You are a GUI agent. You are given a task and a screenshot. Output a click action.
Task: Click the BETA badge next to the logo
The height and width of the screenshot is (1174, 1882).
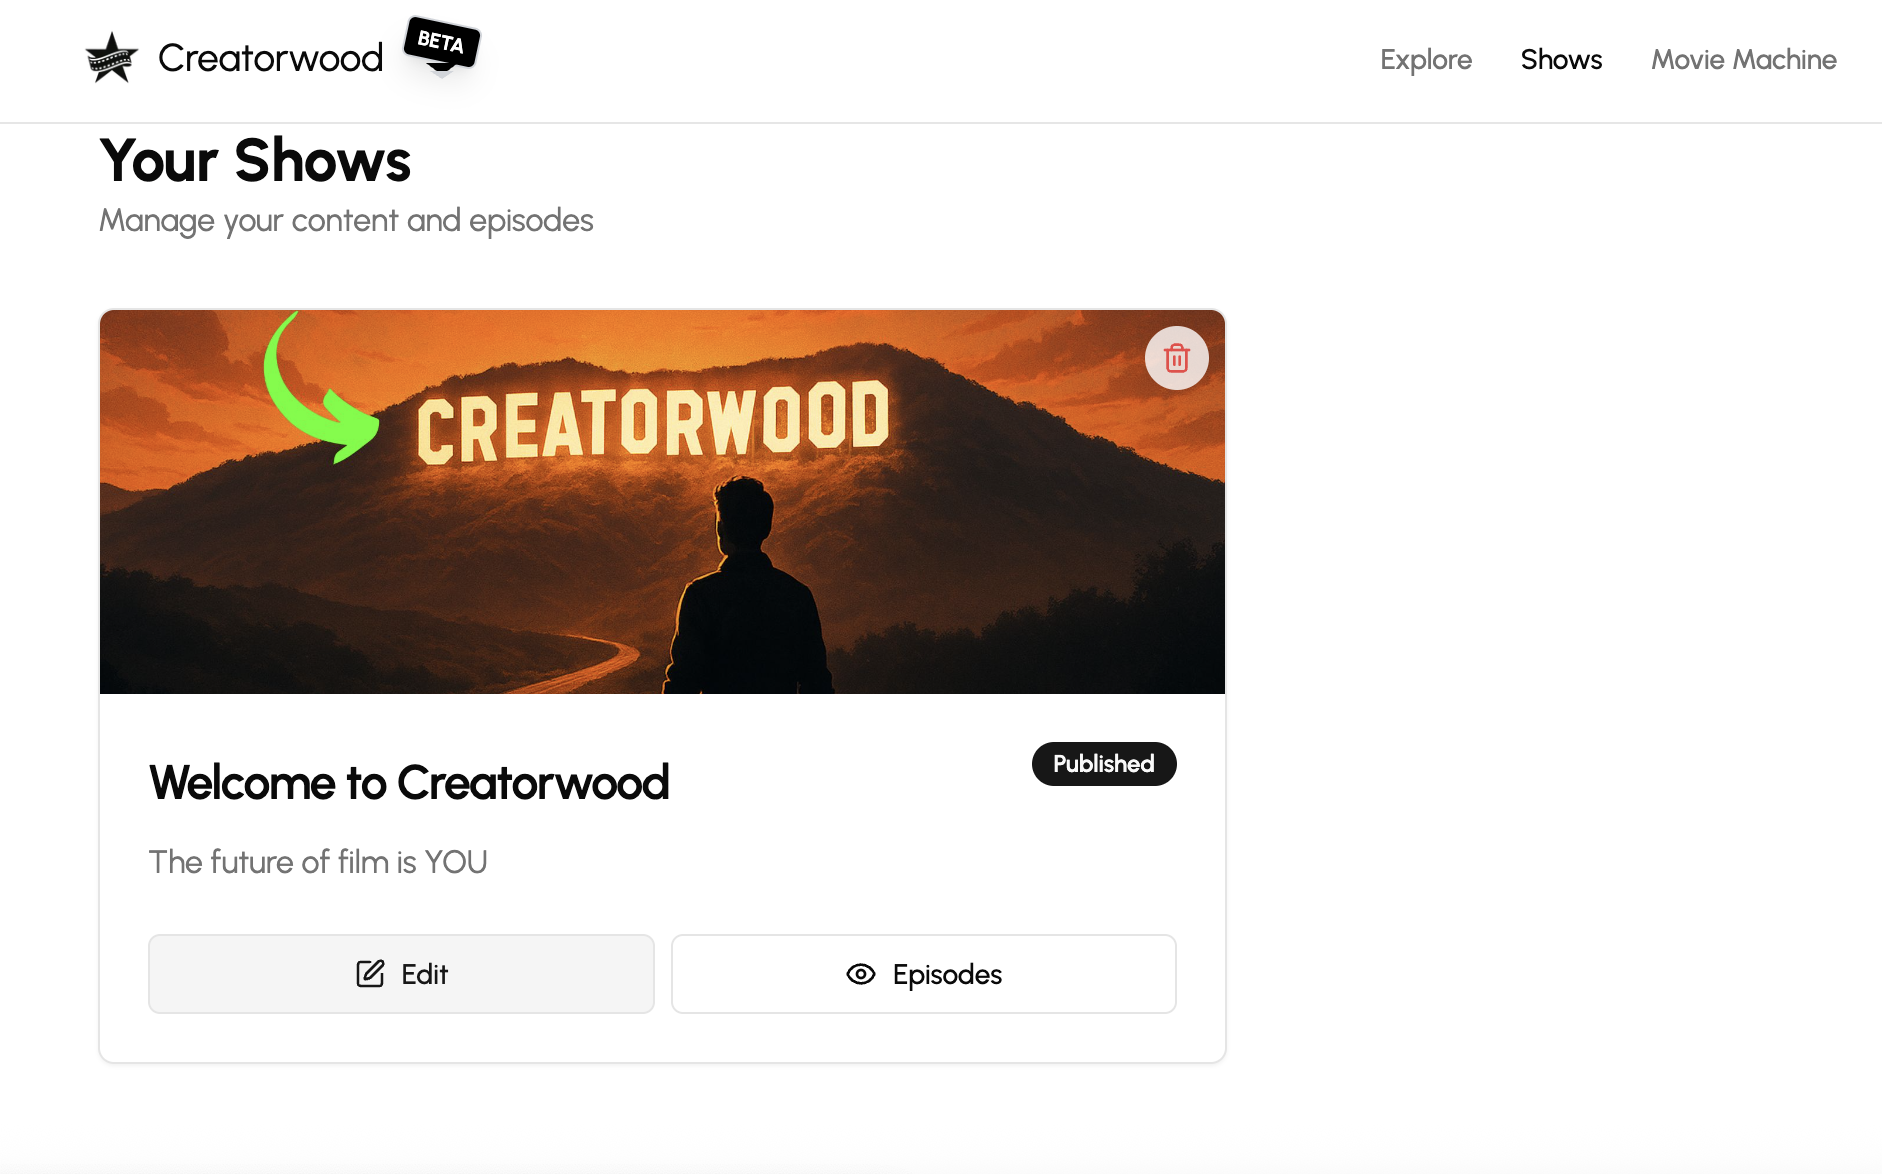click(x=441, y=44)
